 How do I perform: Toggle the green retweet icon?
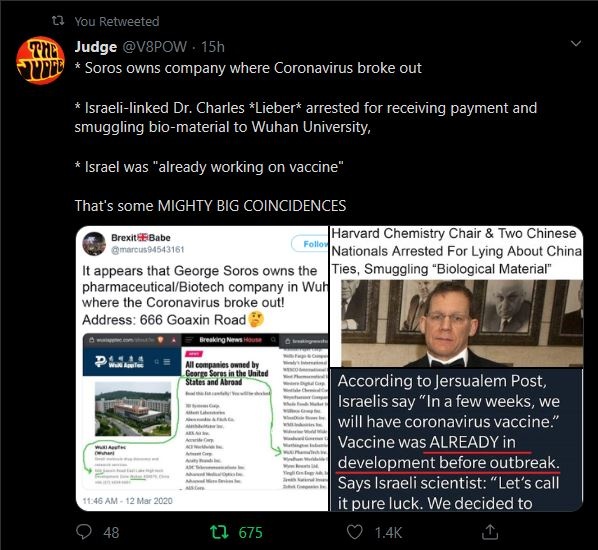[219, 532]
